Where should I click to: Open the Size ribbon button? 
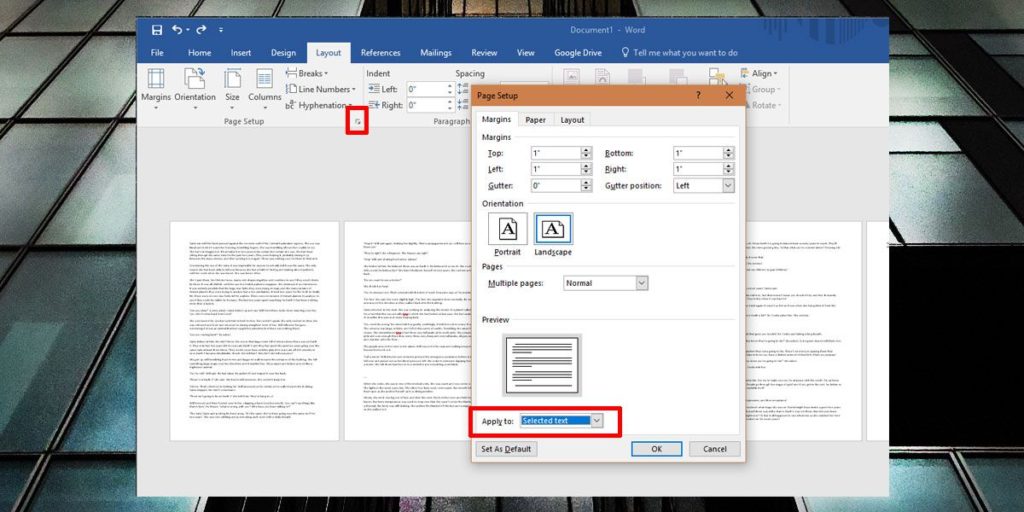point(232,85)
